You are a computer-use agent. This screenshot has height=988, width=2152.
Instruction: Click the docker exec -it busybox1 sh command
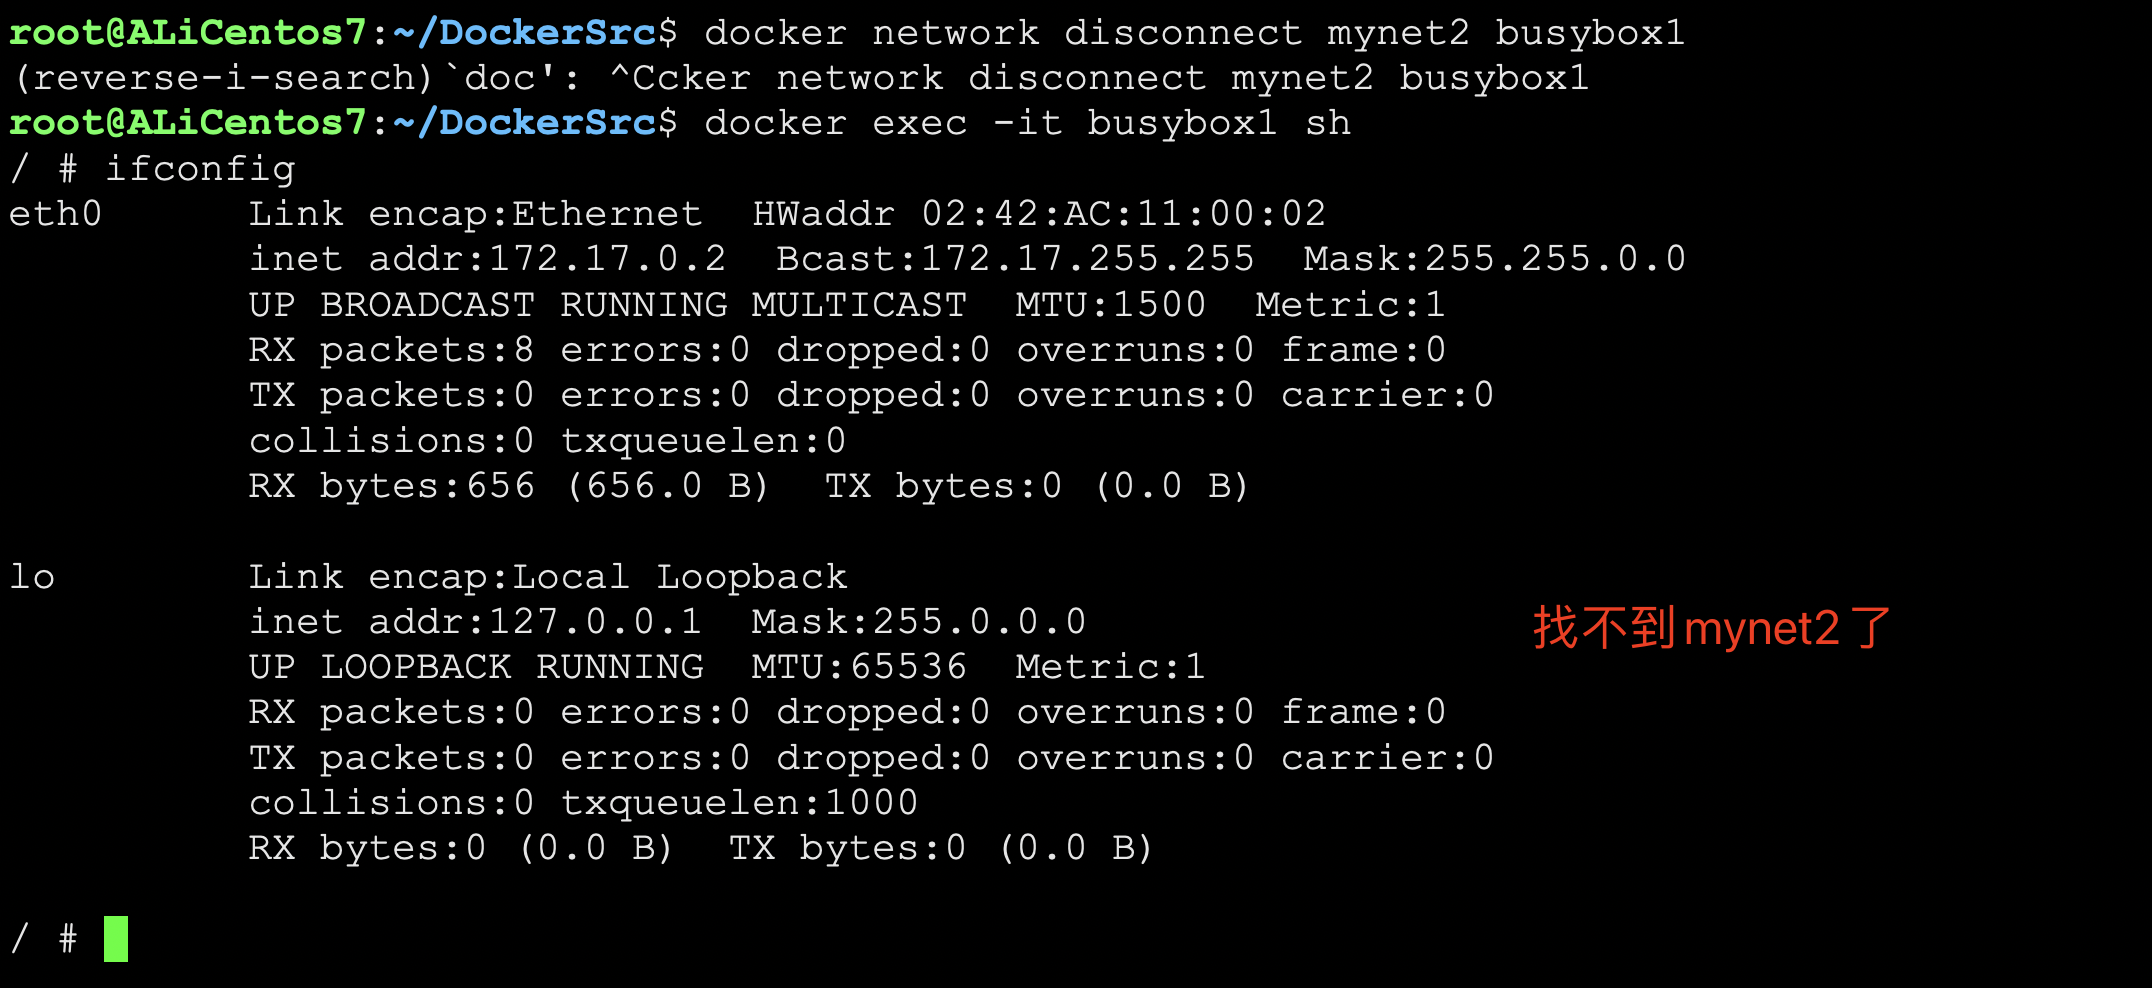(x=1027, y=123)
